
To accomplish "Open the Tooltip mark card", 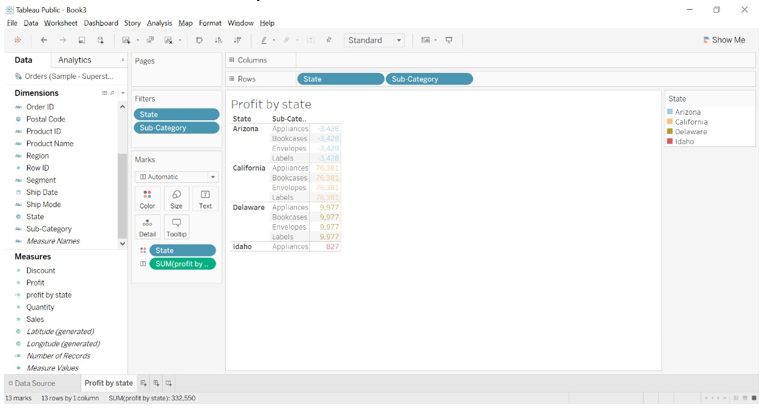I will 176,227.
